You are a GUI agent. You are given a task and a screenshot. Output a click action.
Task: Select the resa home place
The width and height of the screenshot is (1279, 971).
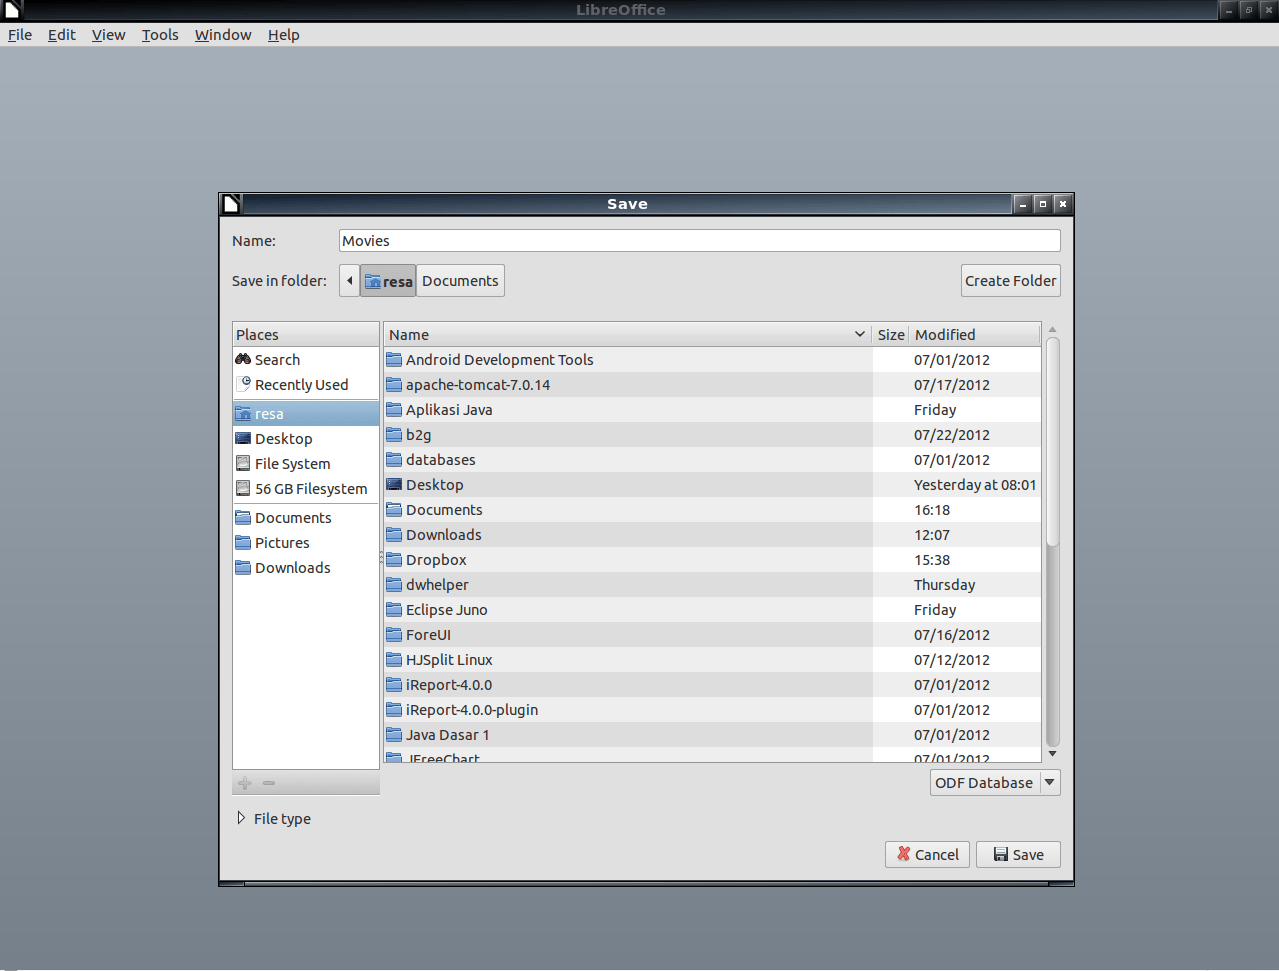click(x=269, y=413)
